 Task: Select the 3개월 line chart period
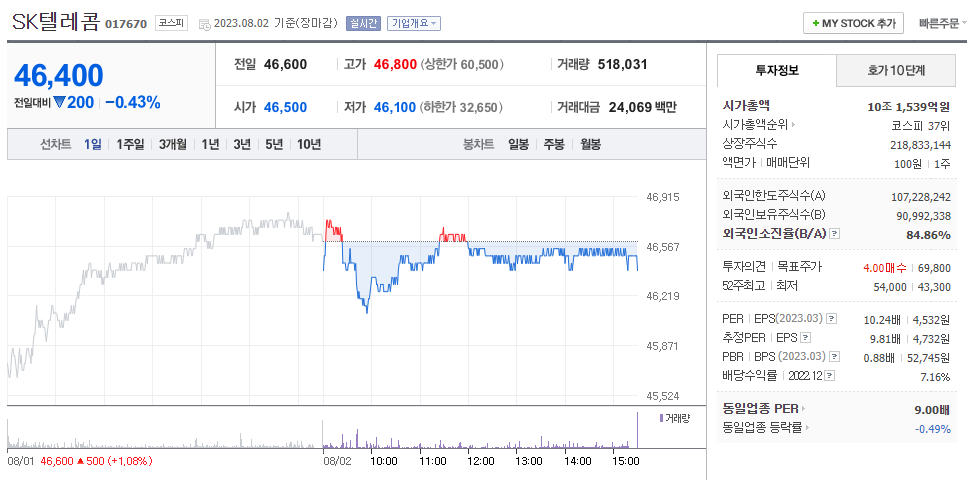click(172, 145)
